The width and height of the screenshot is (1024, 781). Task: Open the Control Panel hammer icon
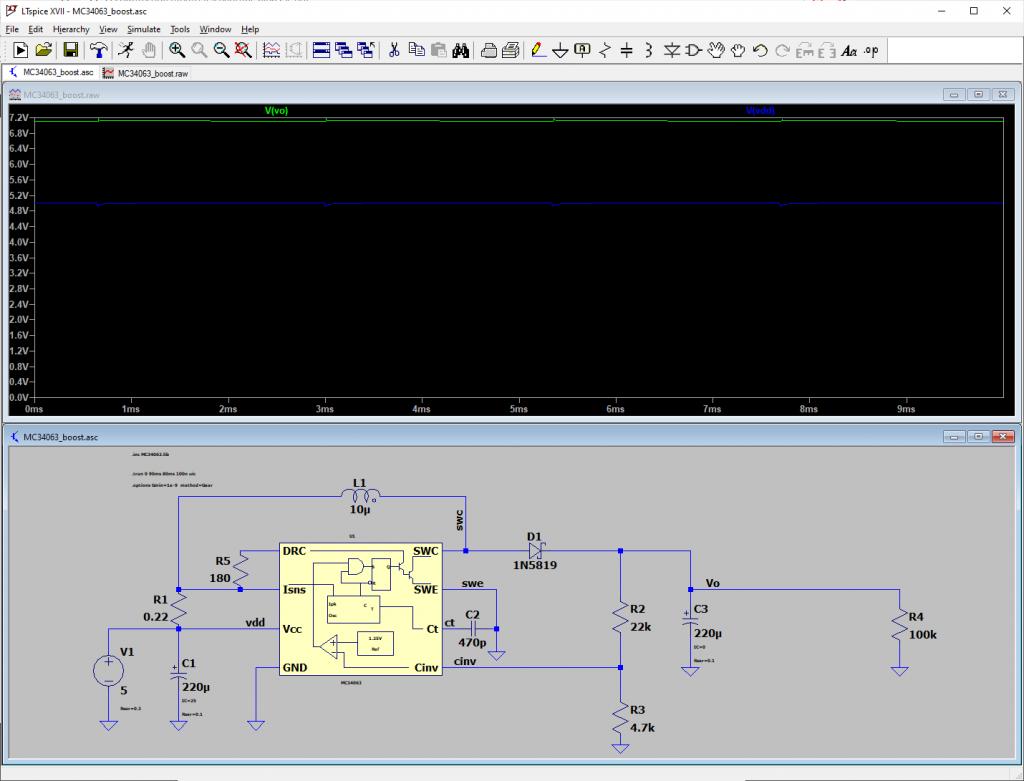tap(99, 50)
